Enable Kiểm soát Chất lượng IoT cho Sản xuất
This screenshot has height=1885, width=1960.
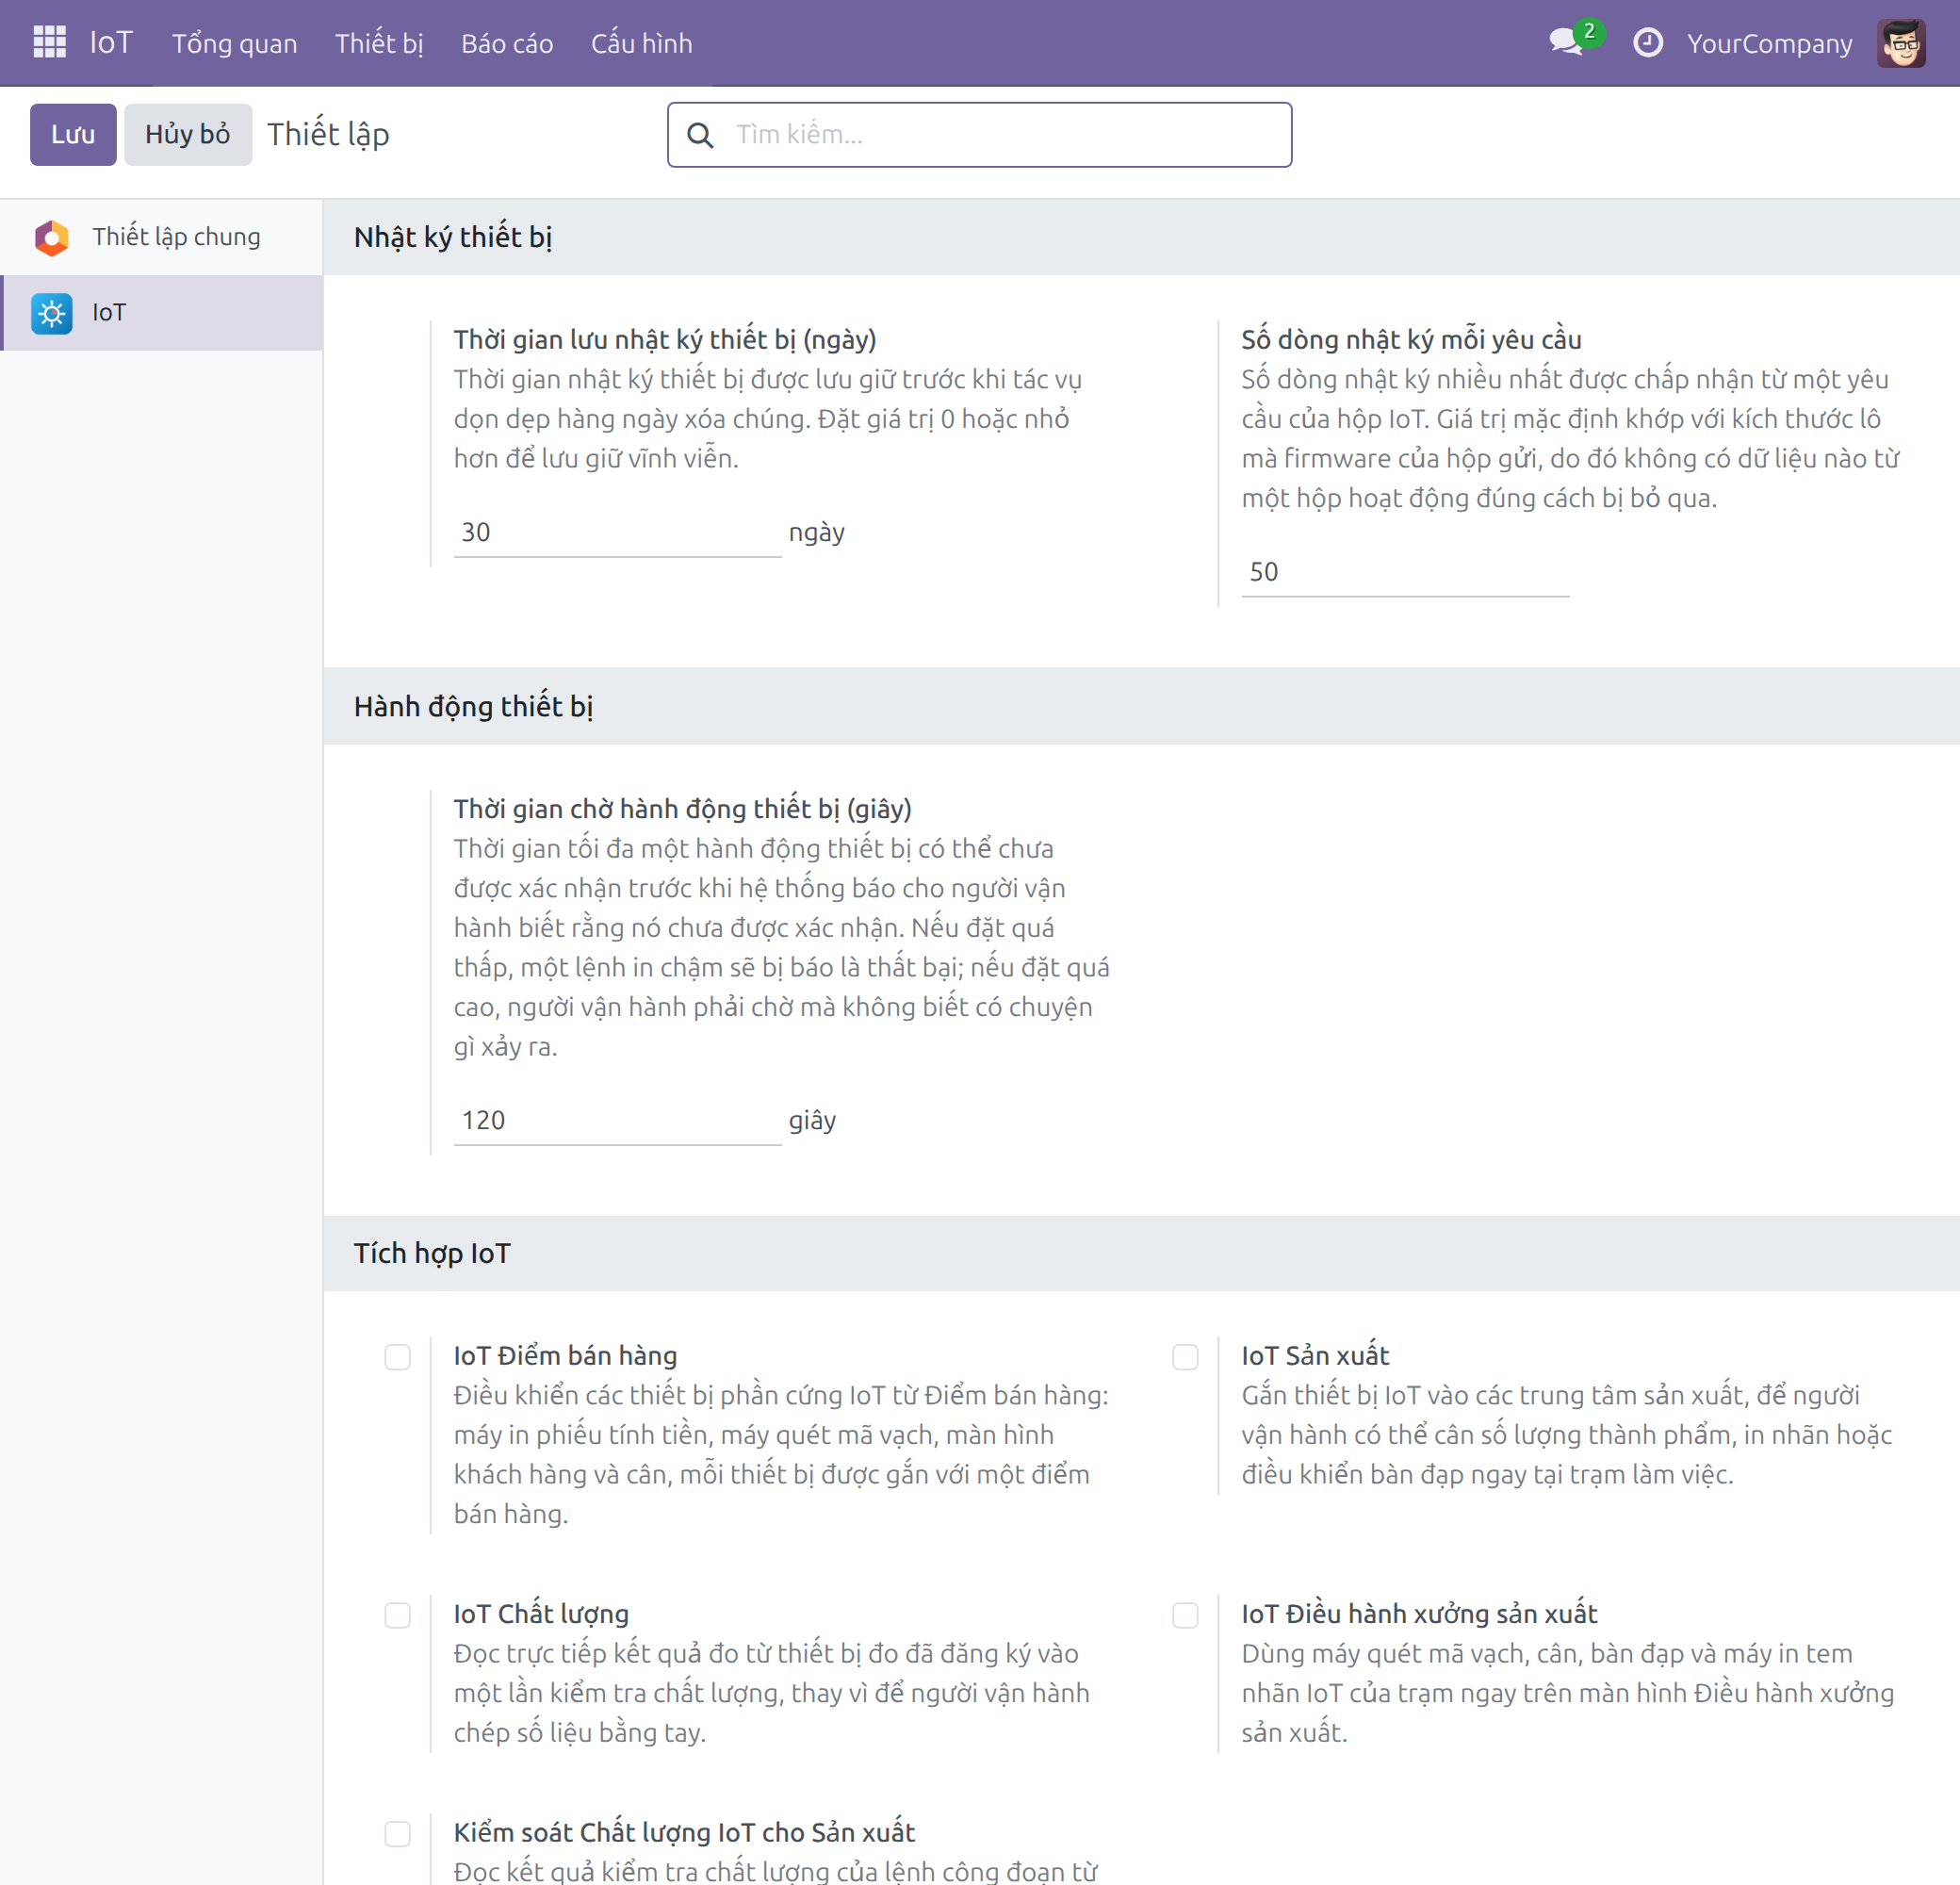pos(398,1833)
